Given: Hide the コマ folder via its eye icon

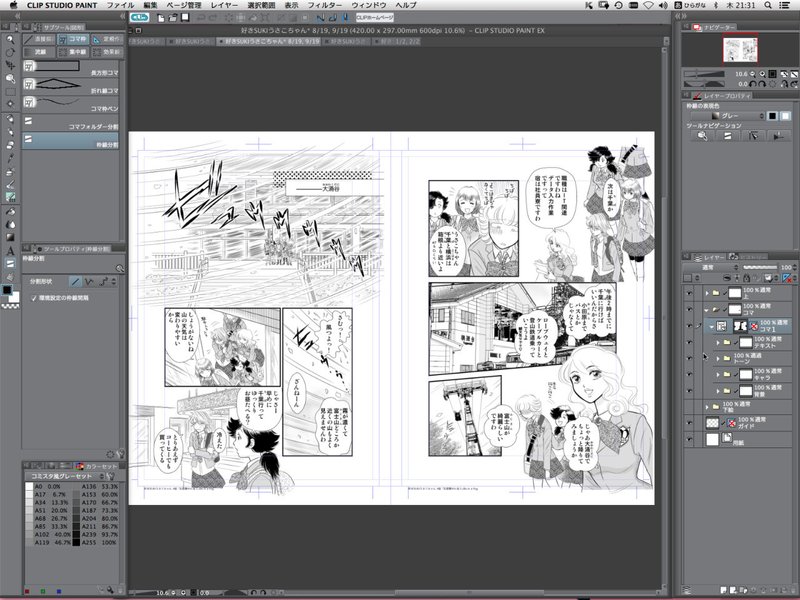Looking at the screenshot, I should (x=689, y=309).
